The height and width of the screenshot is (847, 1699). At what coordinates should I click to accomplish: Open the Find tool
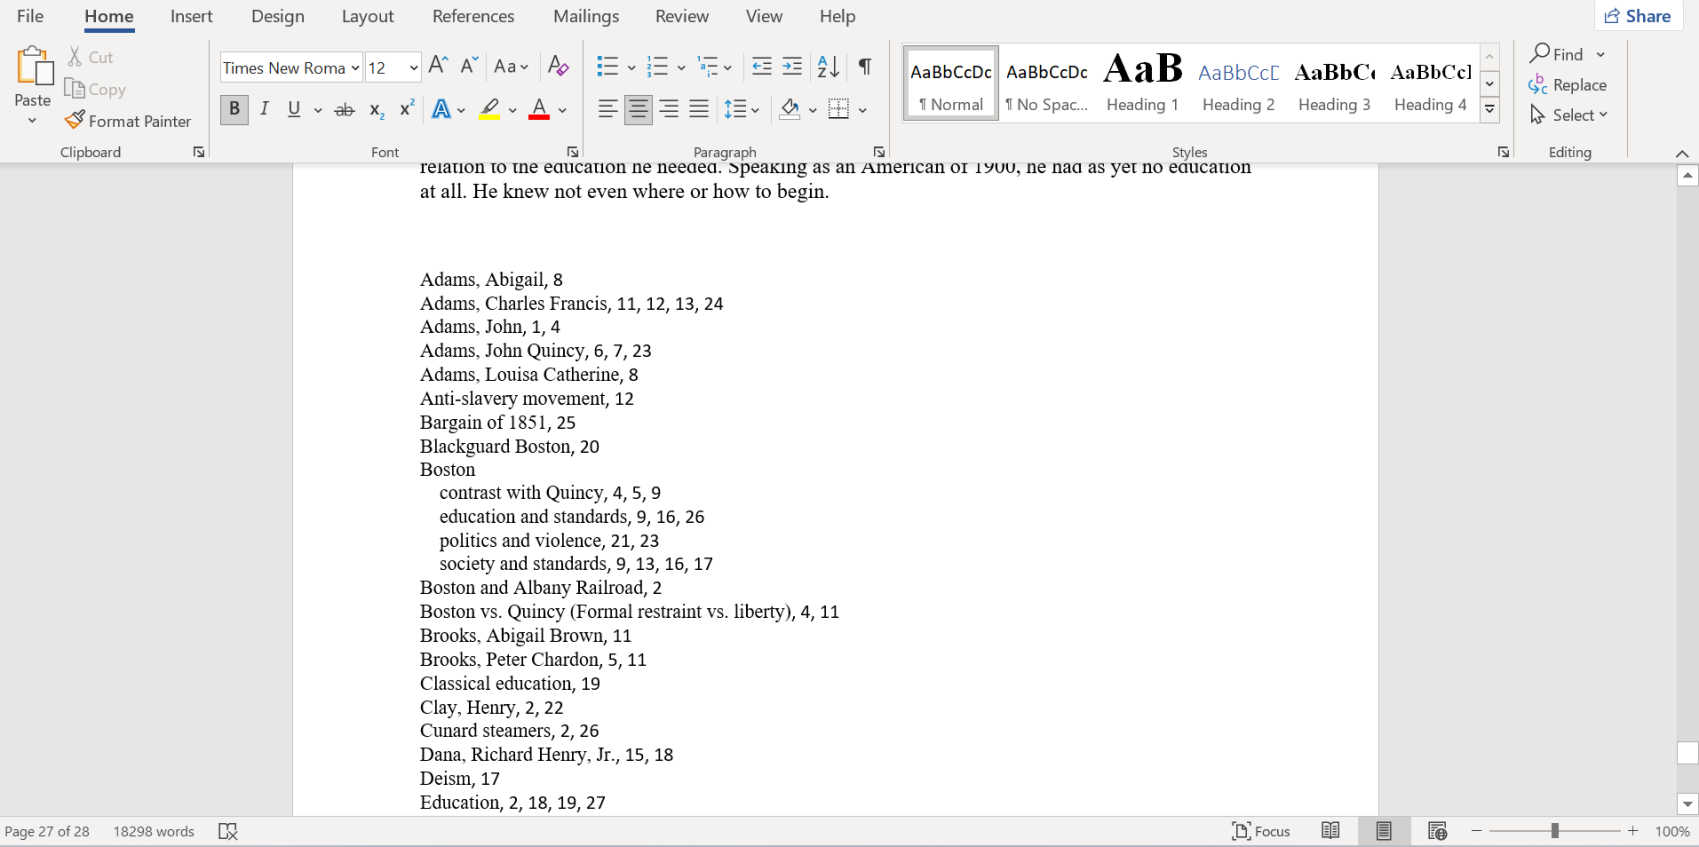pos(1557,54)
